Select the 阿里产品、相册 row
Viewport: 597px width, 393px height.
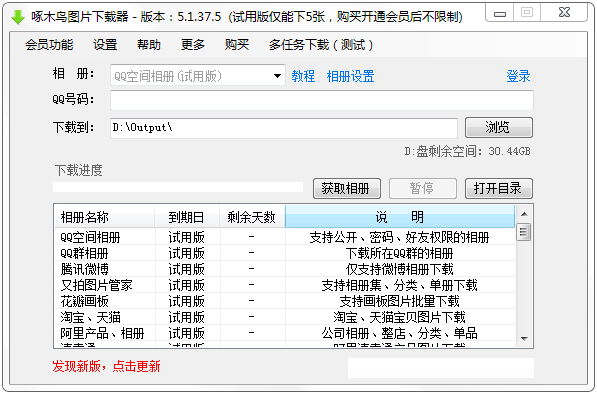tap(285, 334)
